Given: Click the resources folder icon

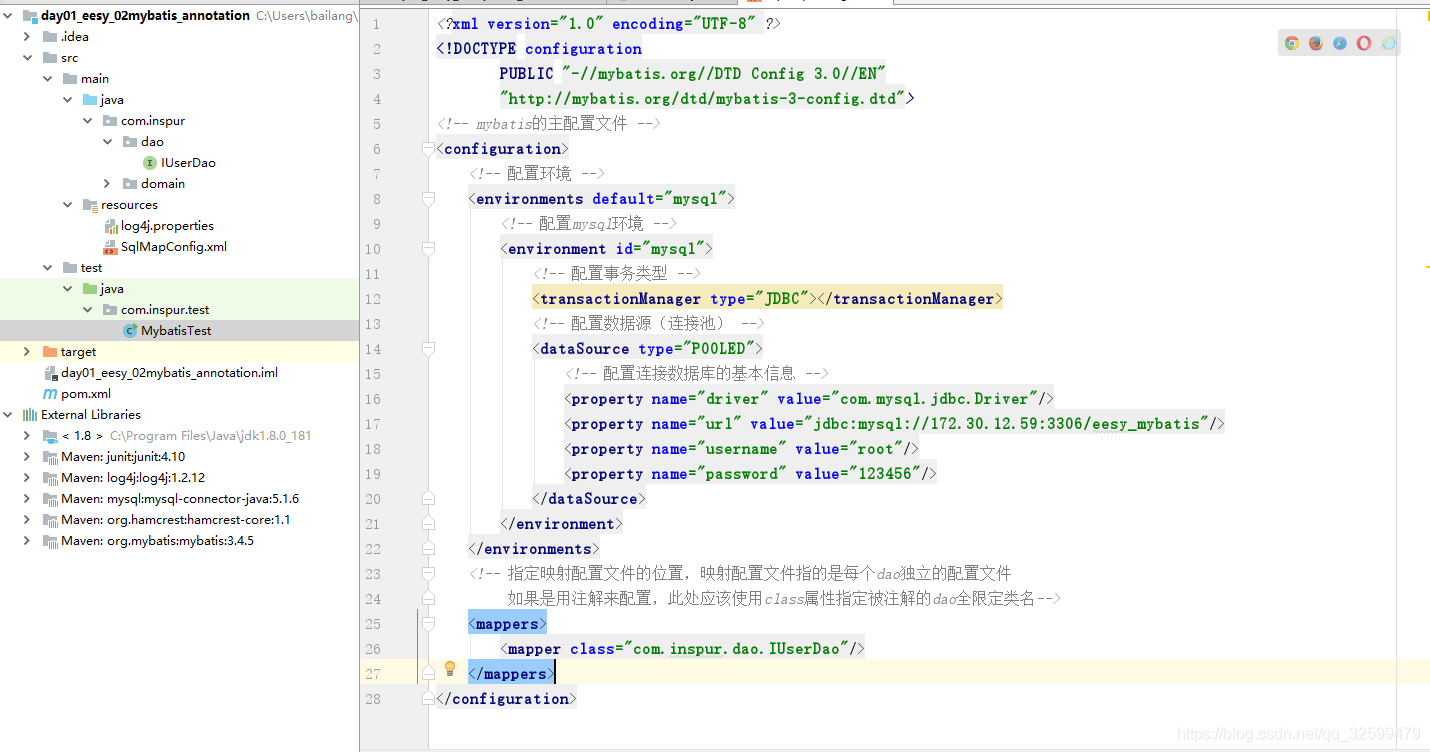Looking at the screenshot, I should coord(90,205).
